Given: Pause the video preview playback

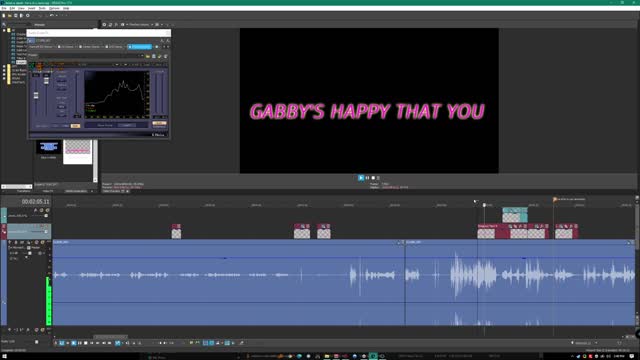Looking at the screenshot, I should [x=367, y=178].
